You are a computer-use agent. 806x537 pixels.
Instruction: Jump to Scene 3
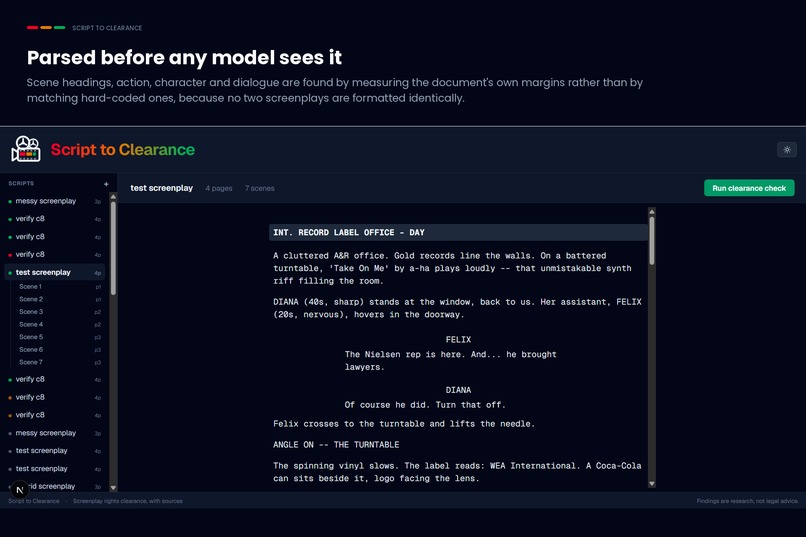[x=59, y=312]
